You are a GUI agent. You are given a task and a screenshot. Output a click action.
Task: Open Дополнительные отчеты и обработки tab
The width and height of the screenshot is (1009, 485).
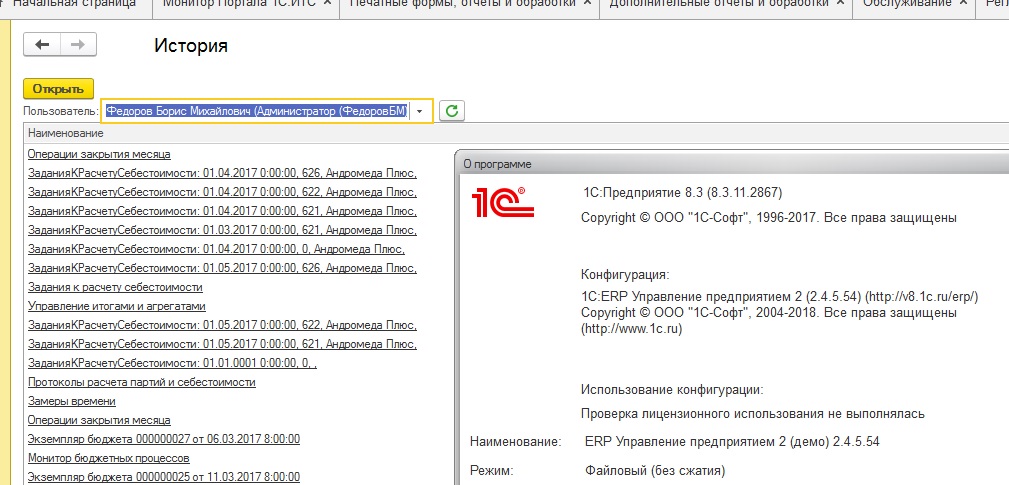point(719,4)
